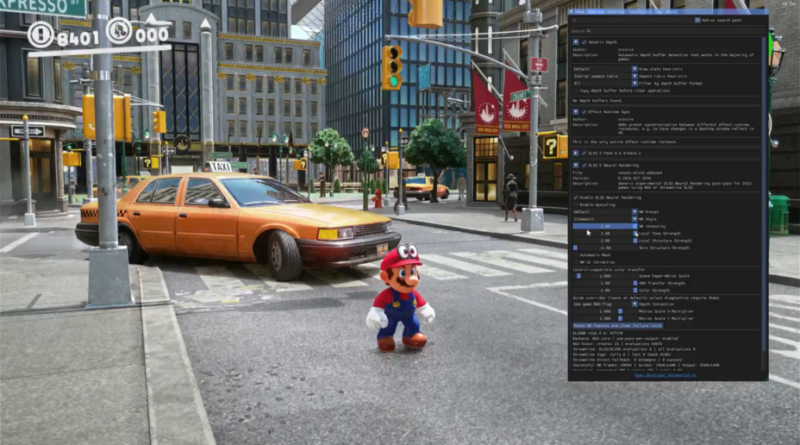Open the NR Preset dropdown

[605, 212]
